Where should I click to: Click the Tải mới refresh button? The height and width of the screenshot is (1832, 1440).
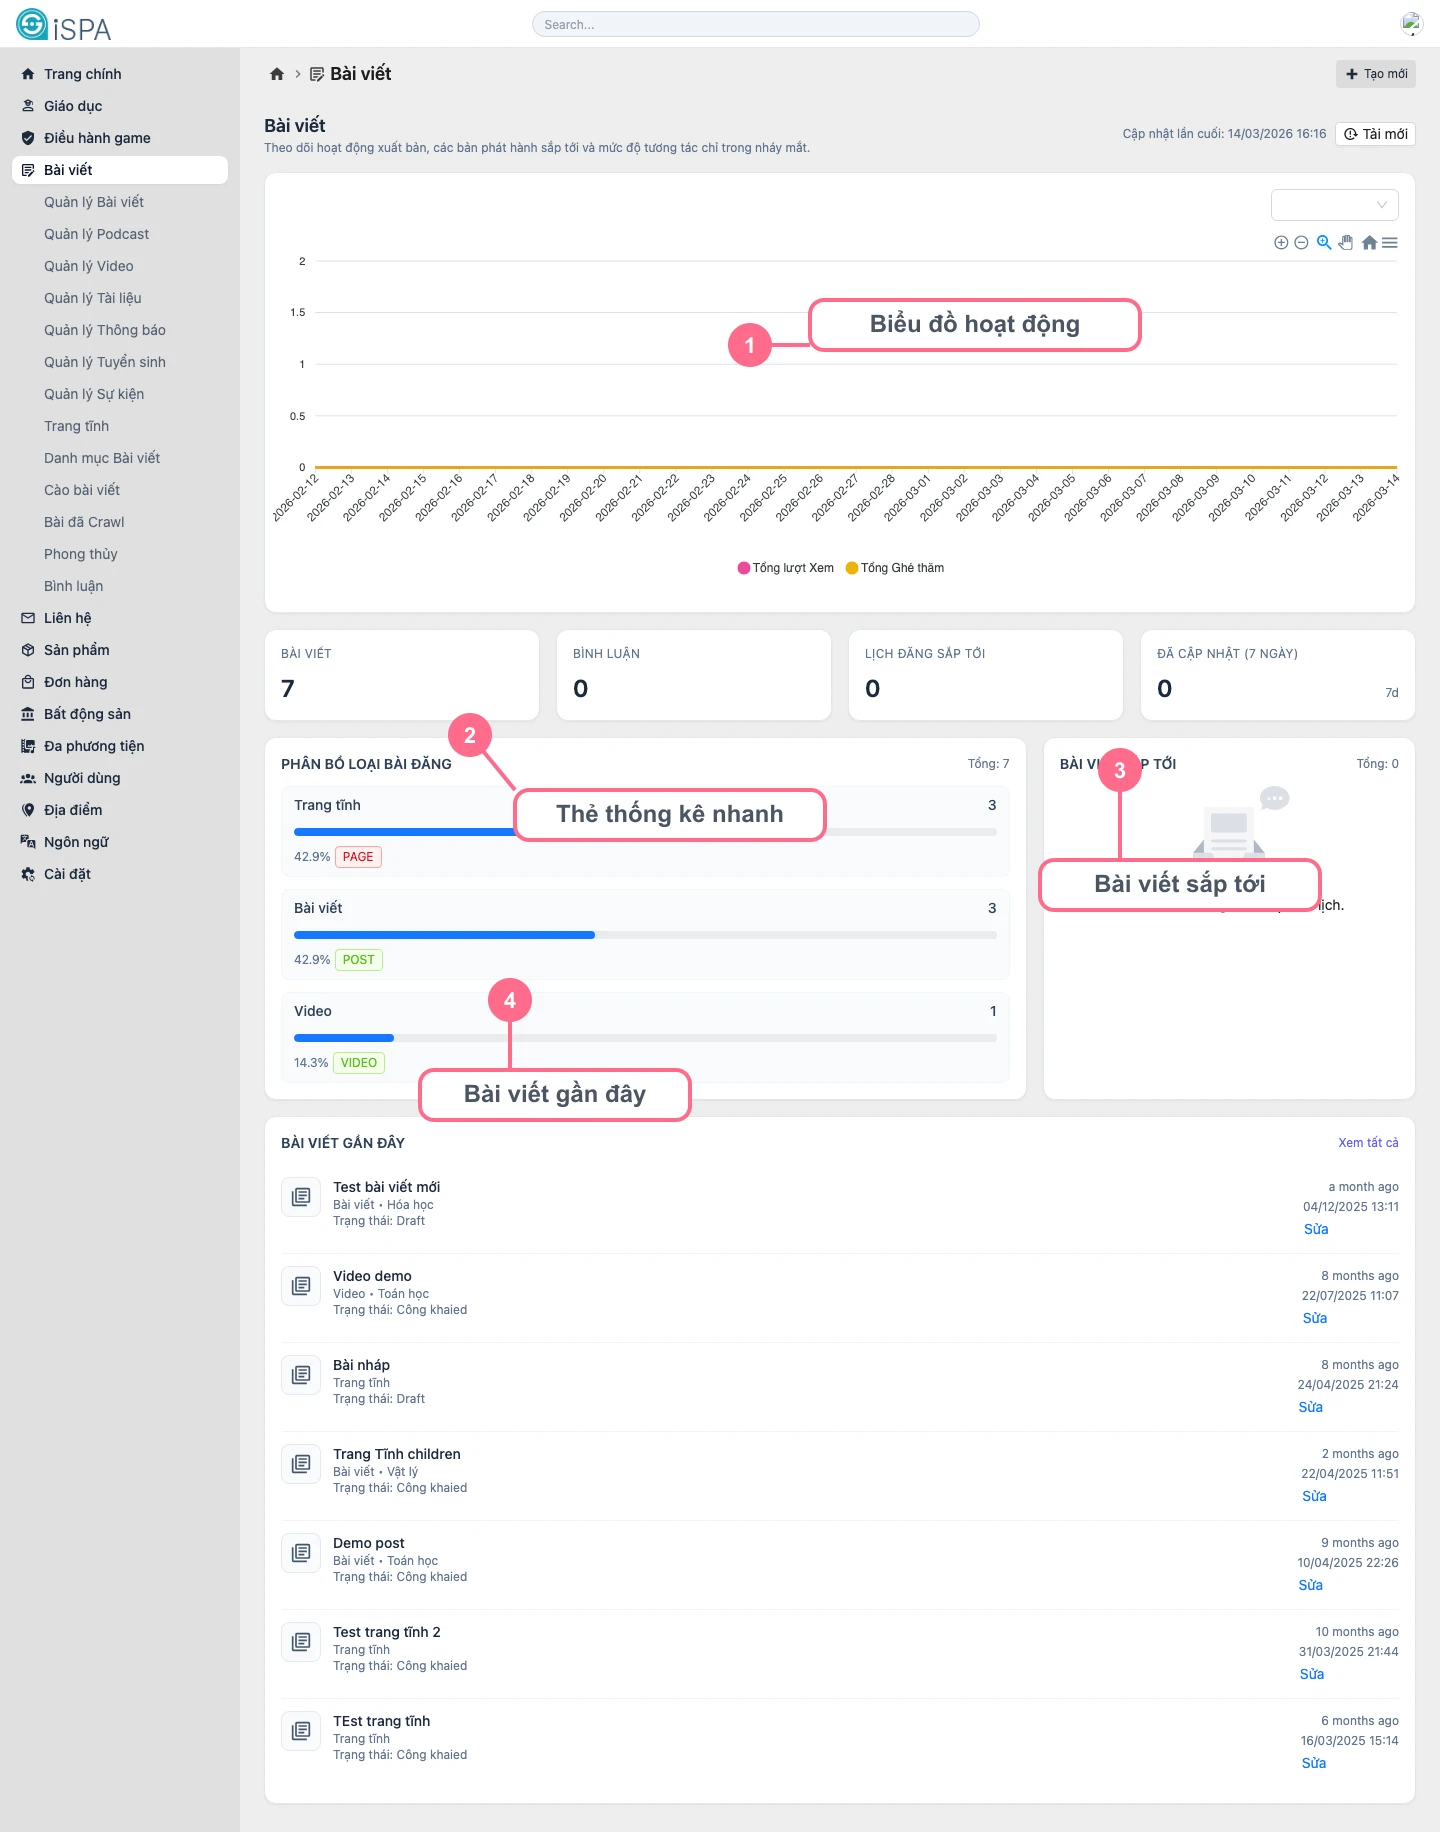point(1375,134)
